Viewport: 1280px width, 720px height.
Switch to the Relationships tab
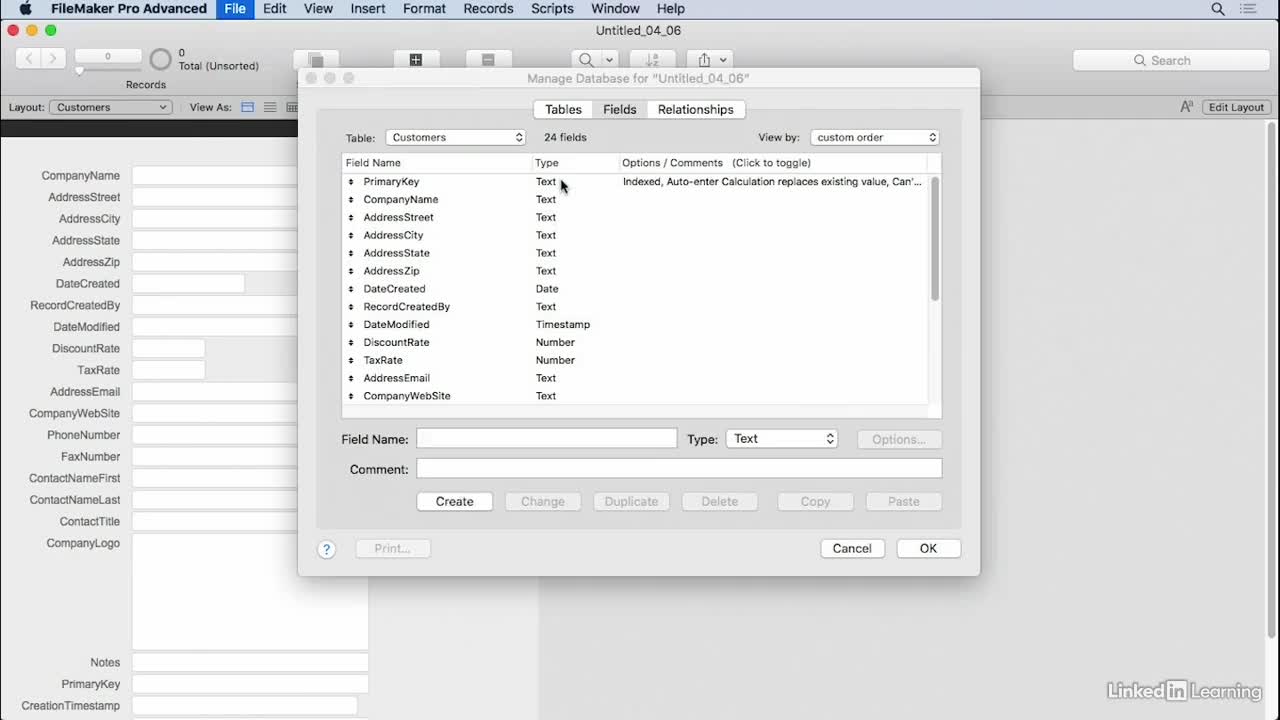695,110
